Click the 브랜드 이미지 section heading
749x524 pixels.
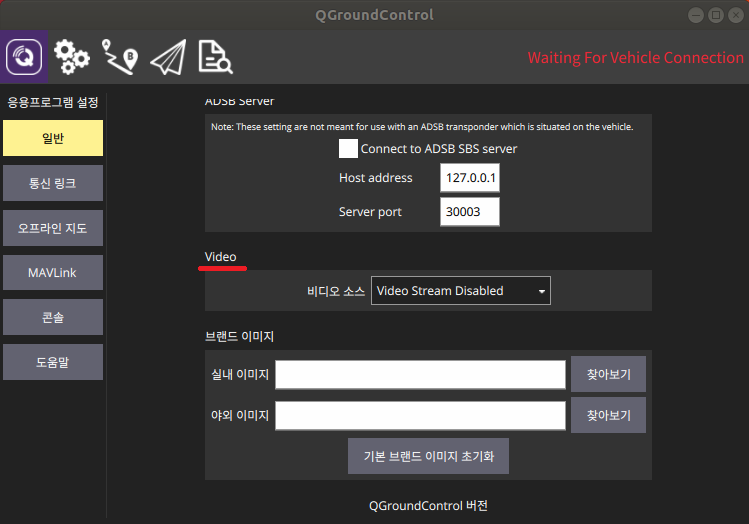239,337
